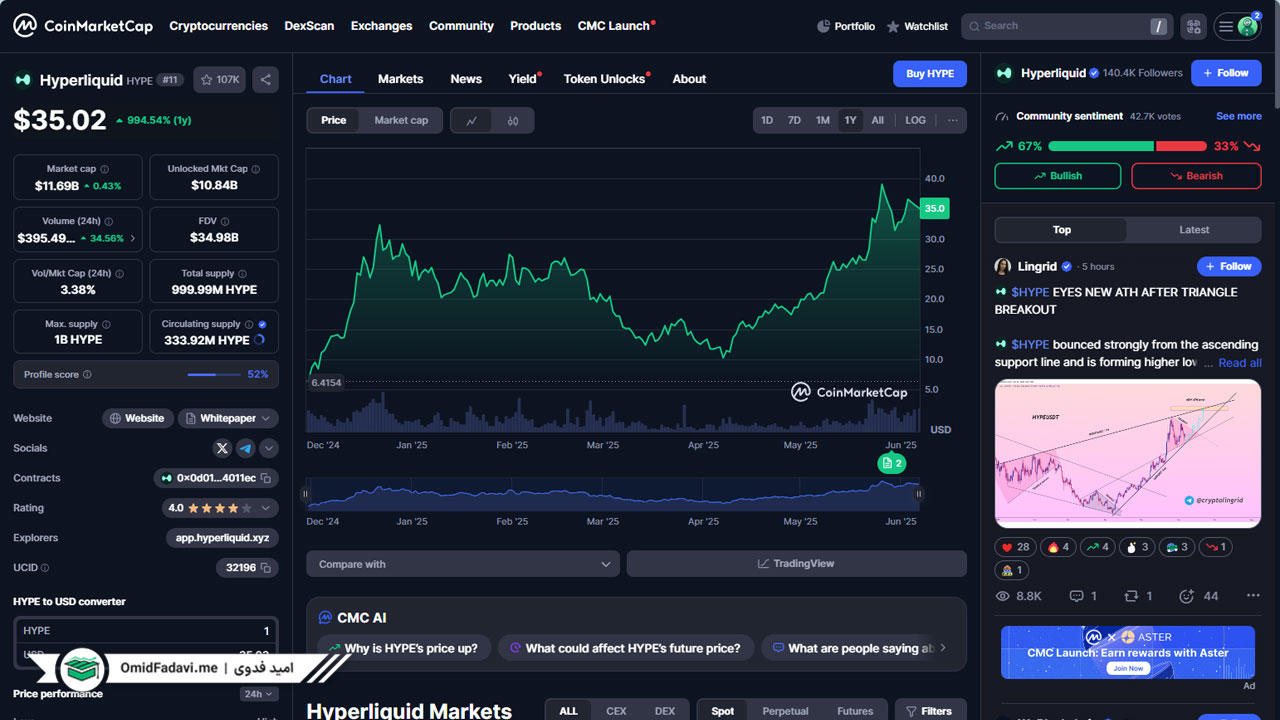Set chart range to 1D
The width and height of the screenshot is (1280, 720).
767,120
